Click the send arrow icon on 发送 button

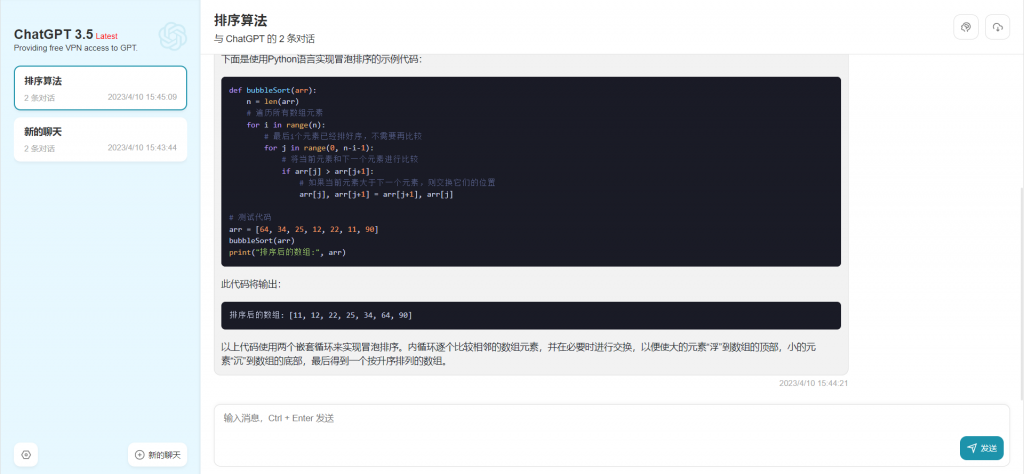click(x=972, y=448)
